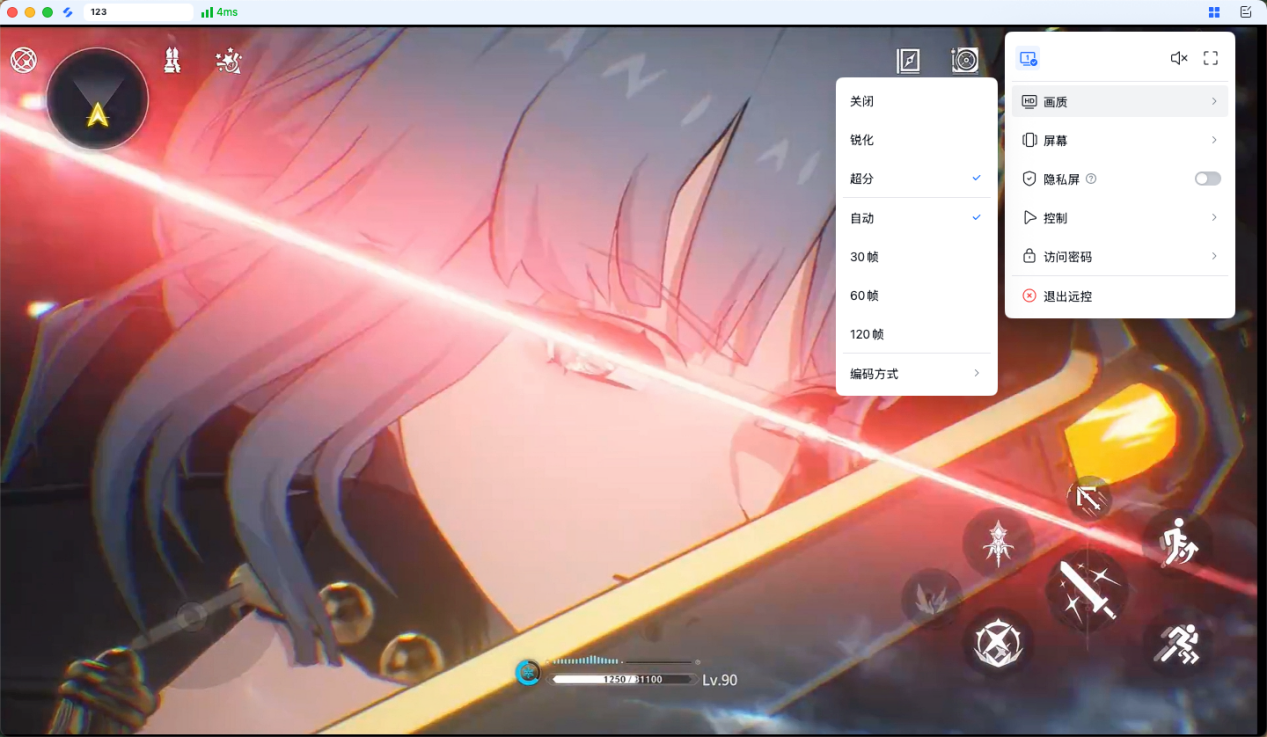
Task: Open the in-game journal book icon
Action: [908, 61]
